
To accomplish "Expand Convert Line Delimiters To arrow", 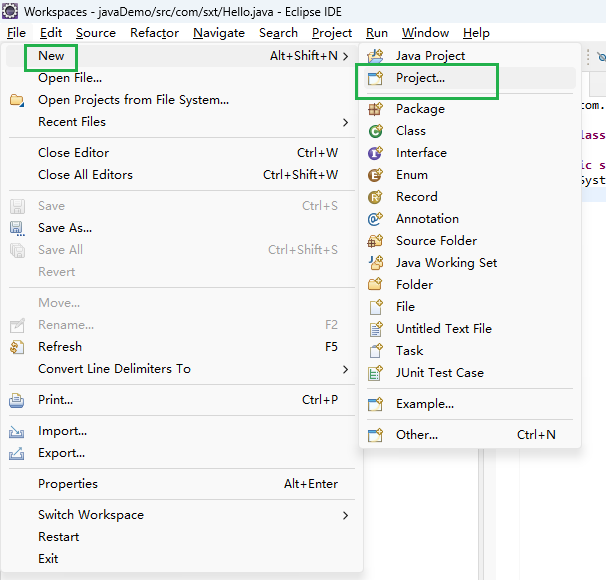I will [346, 369].
